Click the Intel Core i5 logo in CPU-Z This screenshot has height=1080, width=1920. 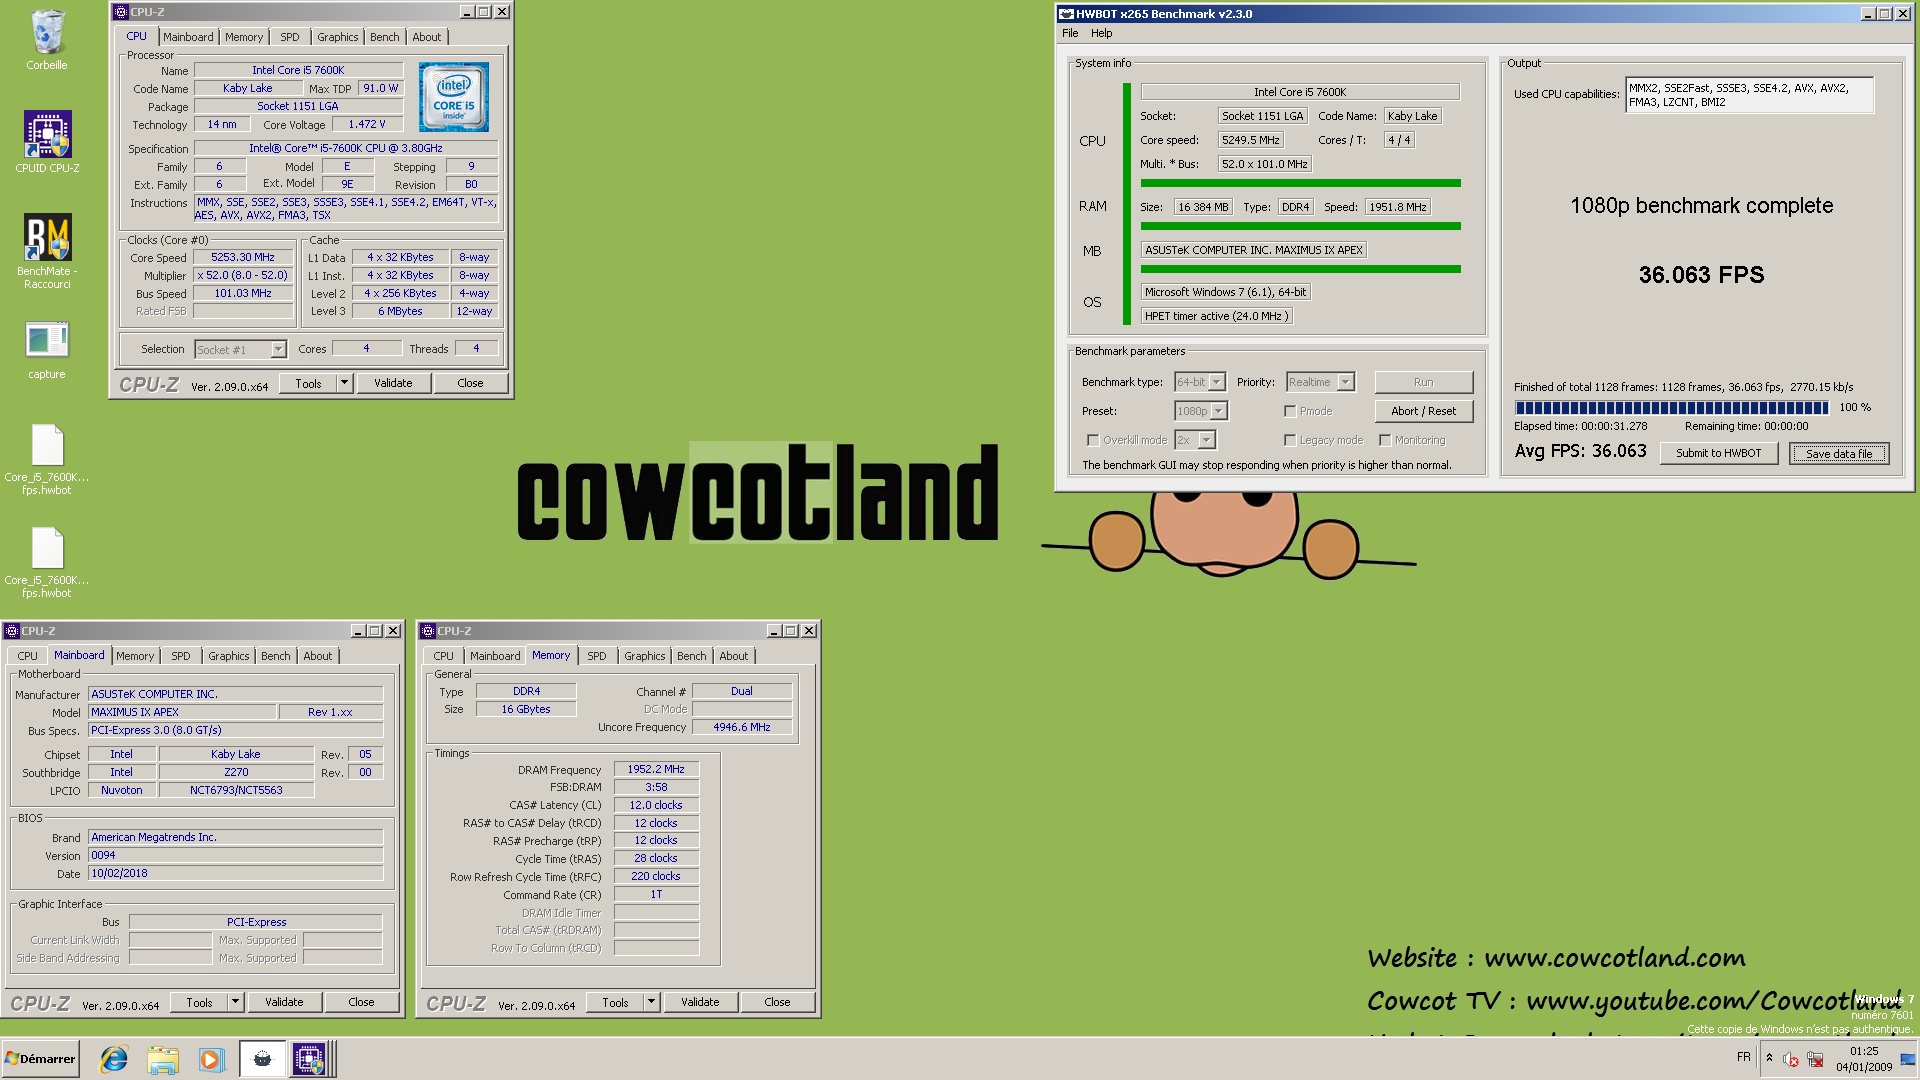pos(454,96)
